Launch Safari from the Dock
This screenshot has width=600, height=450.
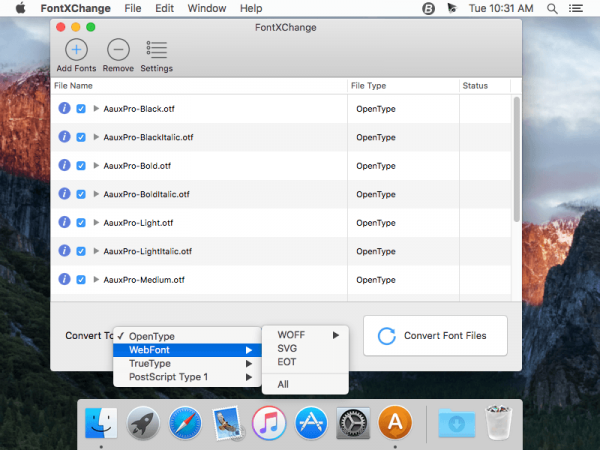pos(185,423)
